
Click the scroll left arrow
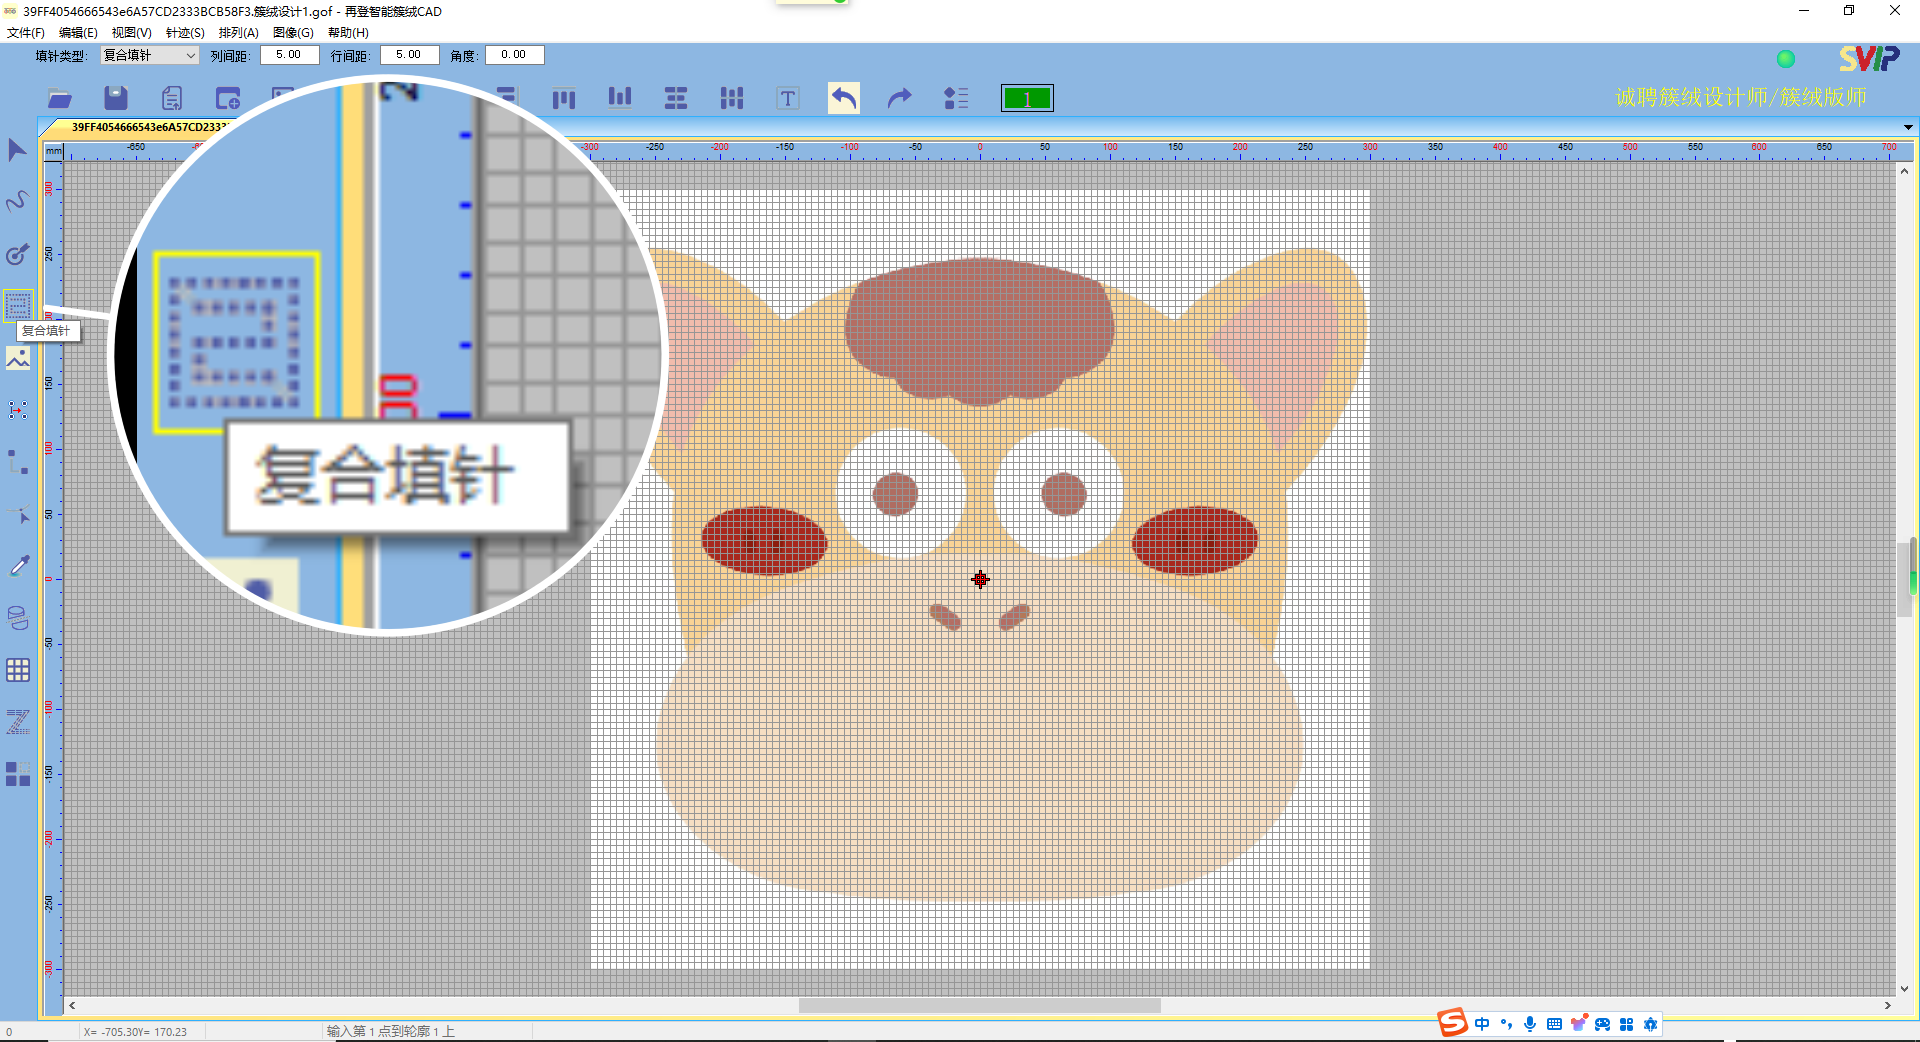click(72, 1006)
